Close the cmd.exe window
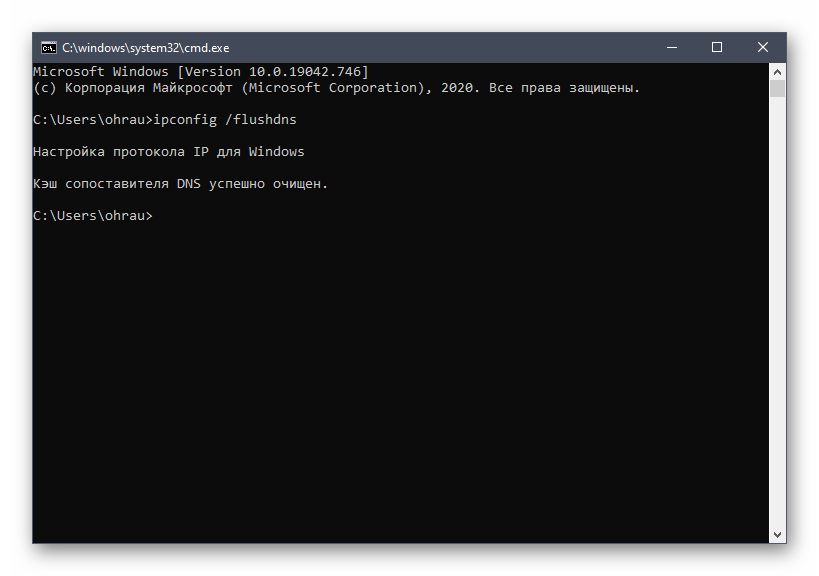This screenshot has width=819, height=576. (763, 47)
